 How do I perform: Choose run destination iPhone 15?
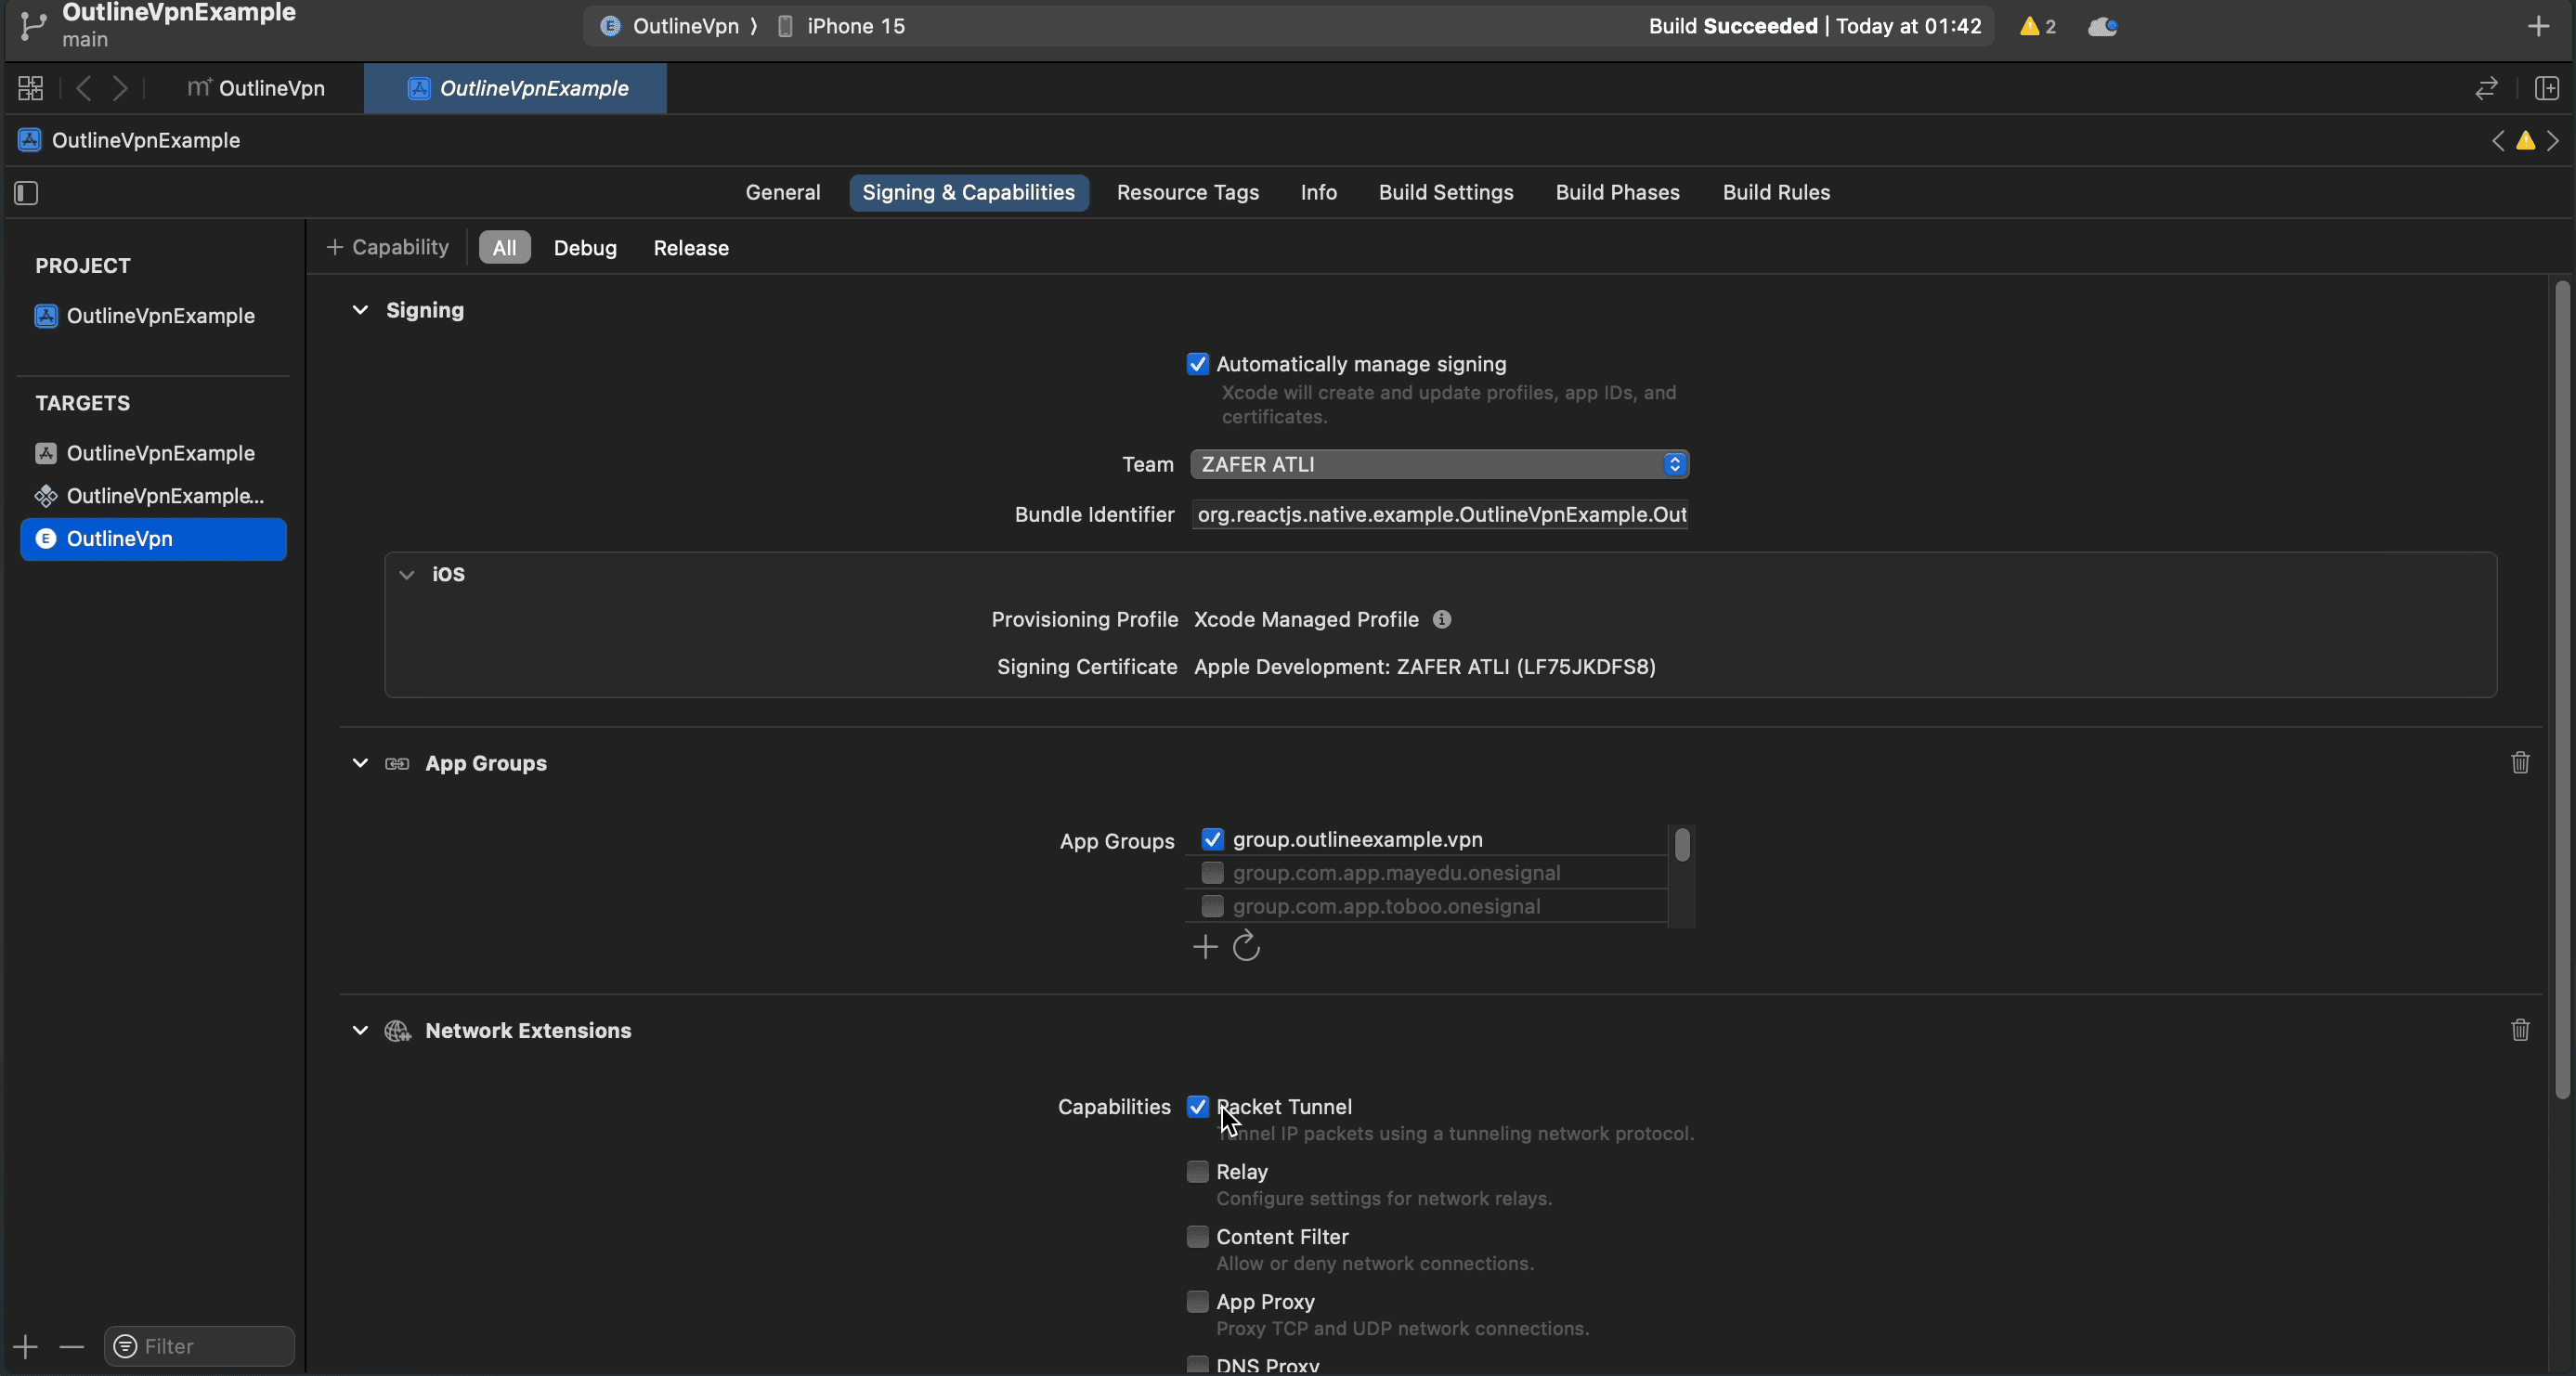[840, 26]
